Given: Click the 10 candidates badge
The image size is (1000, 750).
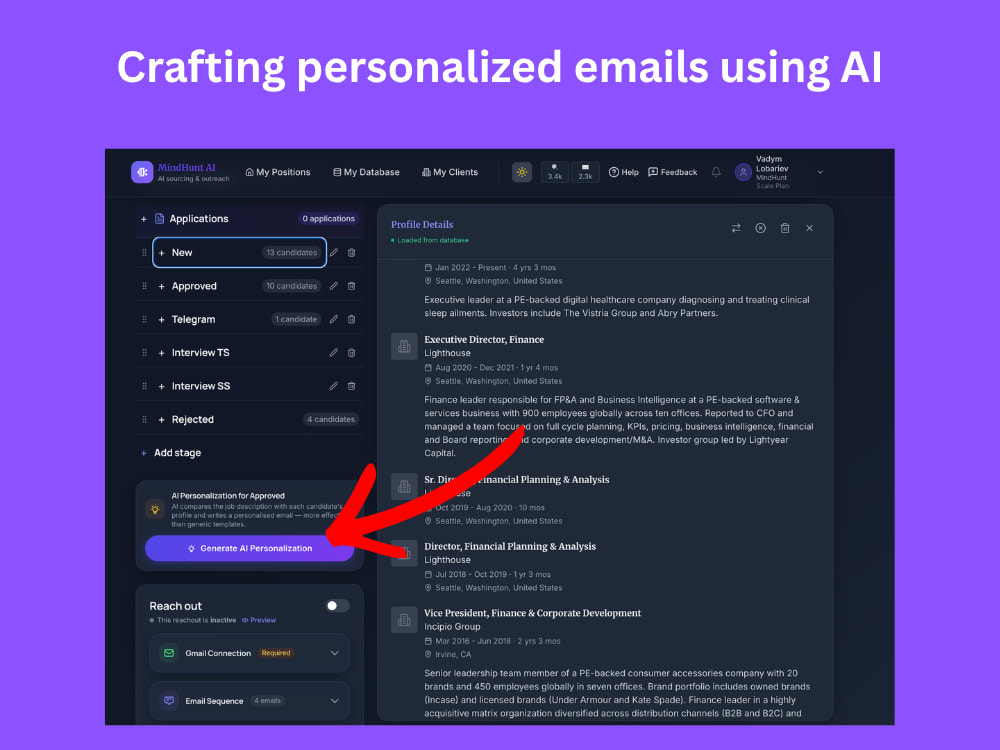Looking at the screenshot, I should click(x=291, y=286).
